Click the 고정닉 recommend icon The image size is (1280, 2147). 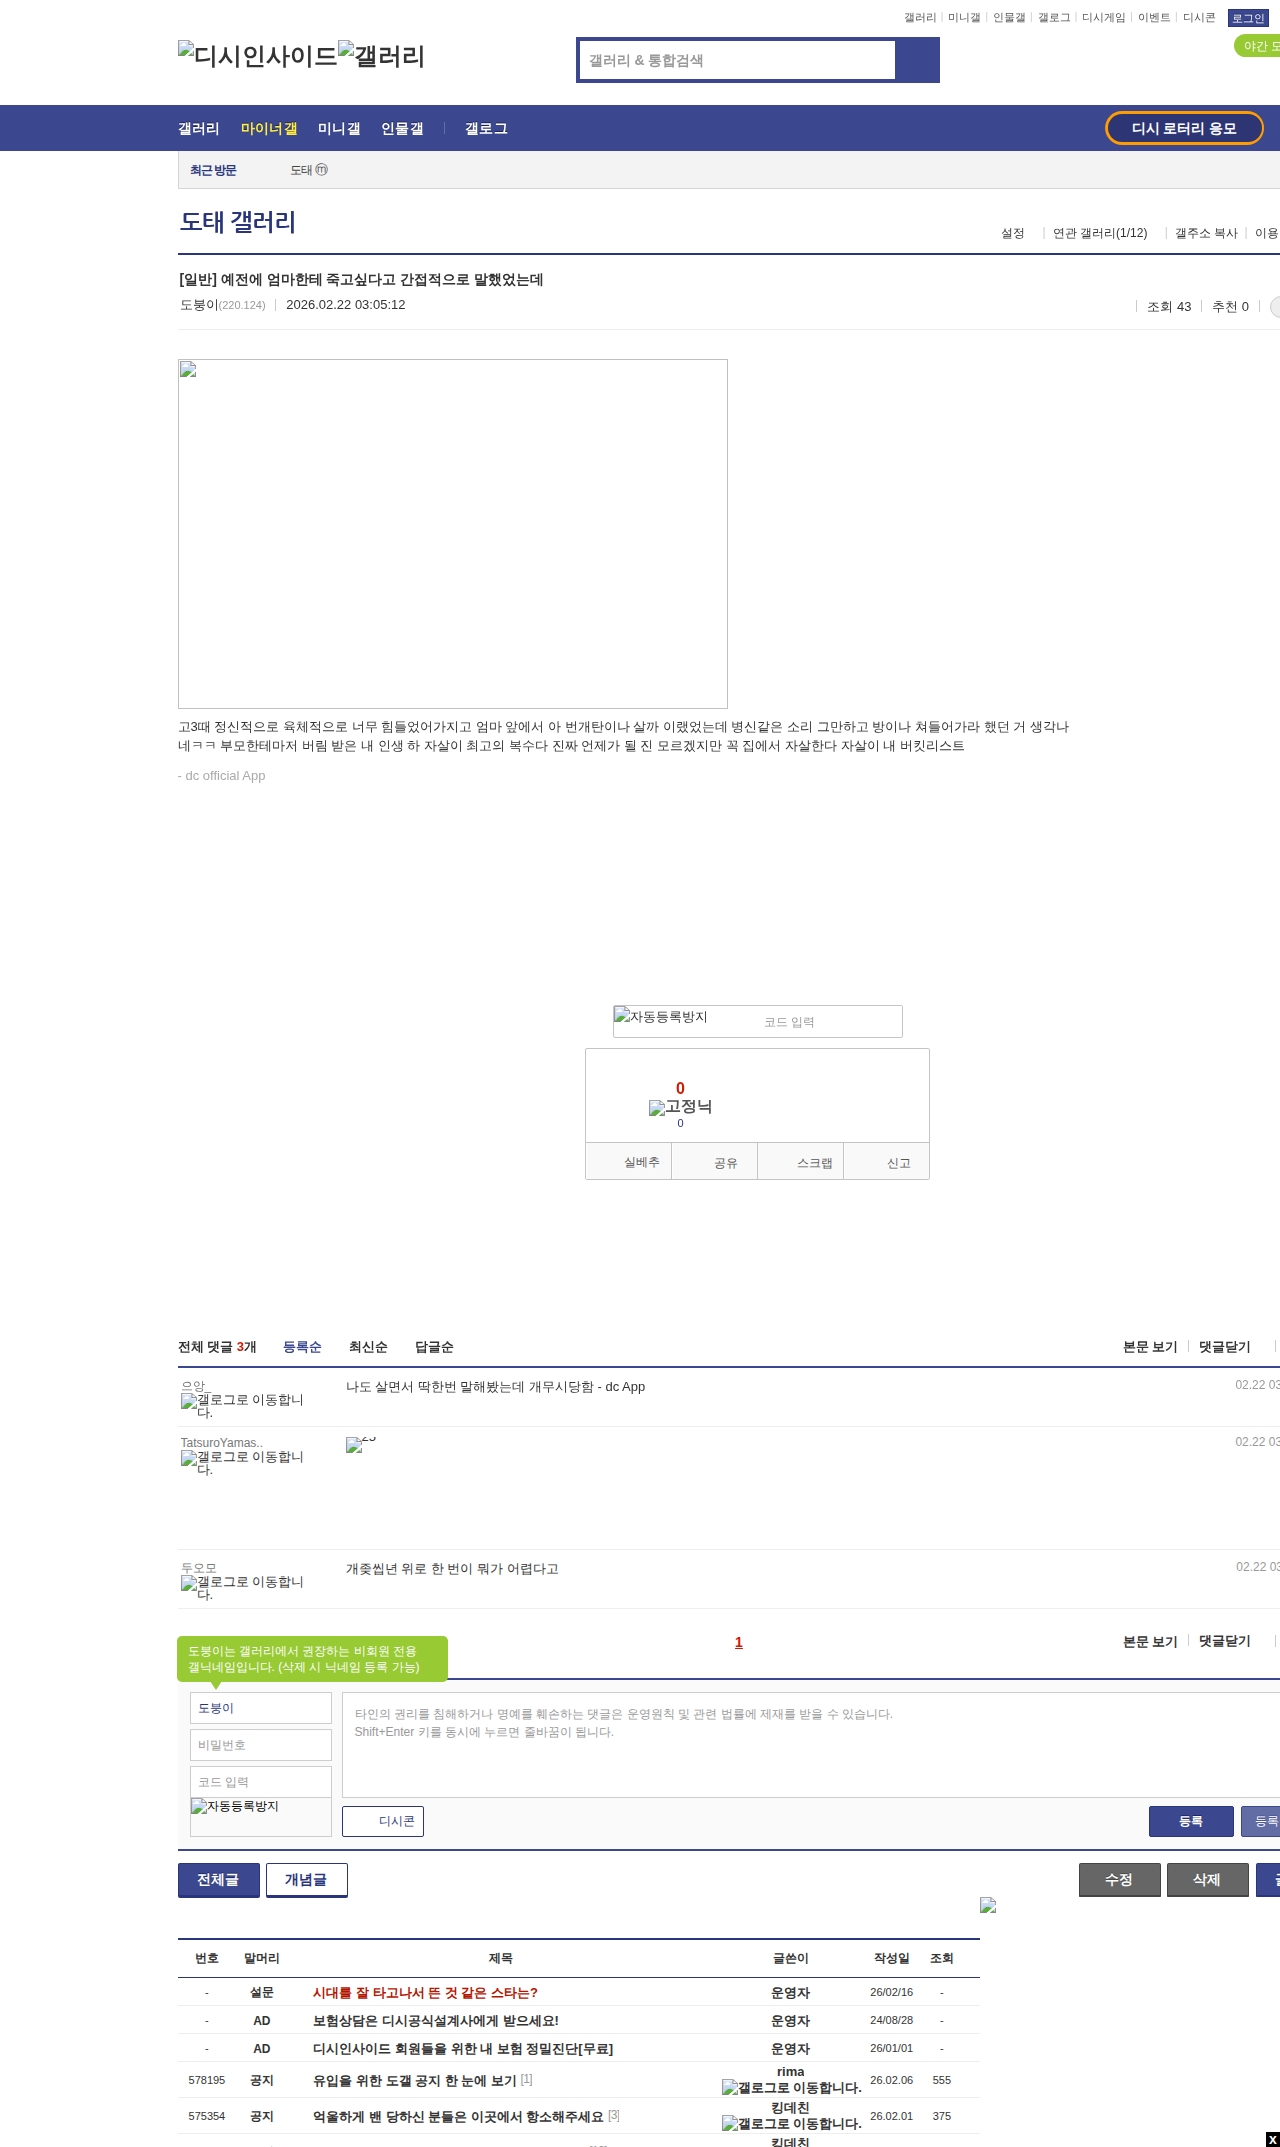coord(680,1106)
